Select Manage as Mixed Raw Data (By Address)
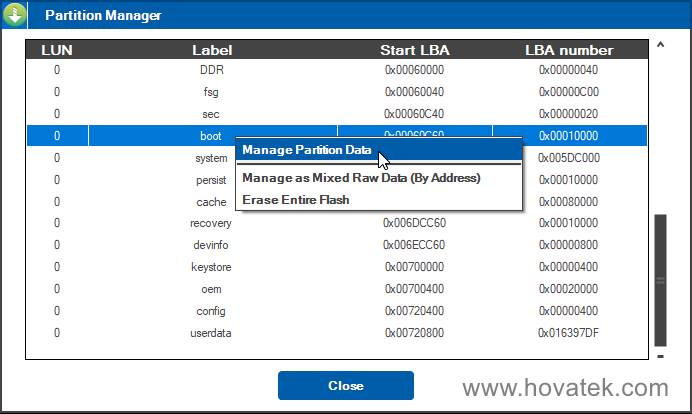This screenshot has height=414, width=692. 361,178
